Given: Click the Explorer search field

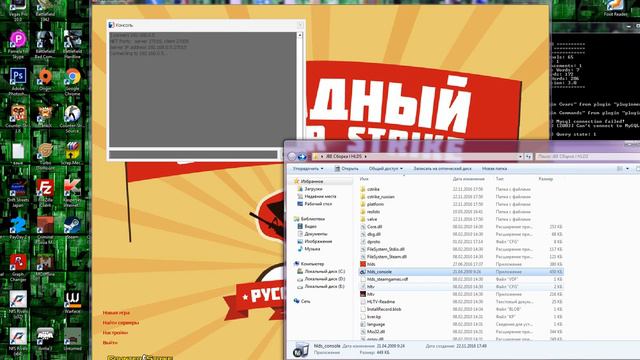Looking at the screenshot, I should [587, 156].
